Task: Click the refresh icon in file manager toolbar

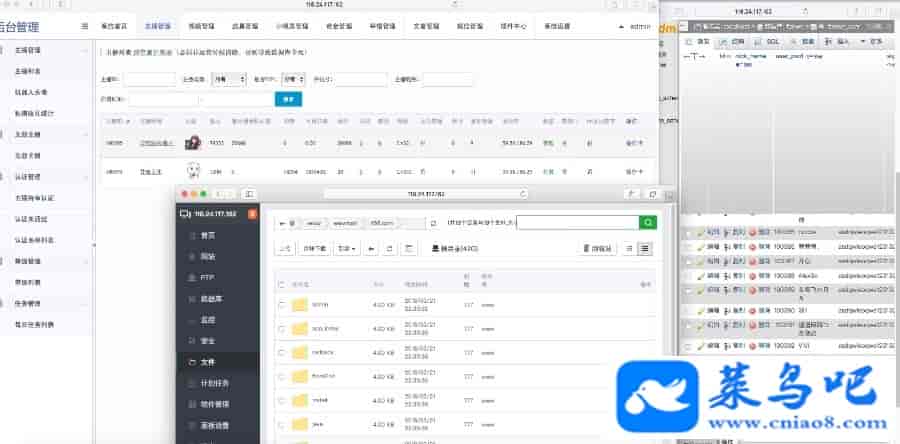Action: point(390,248)
